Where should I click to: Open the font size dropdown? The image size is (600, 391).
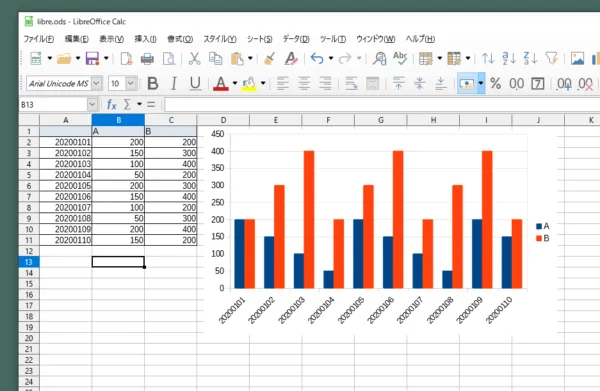pos(131,83)
